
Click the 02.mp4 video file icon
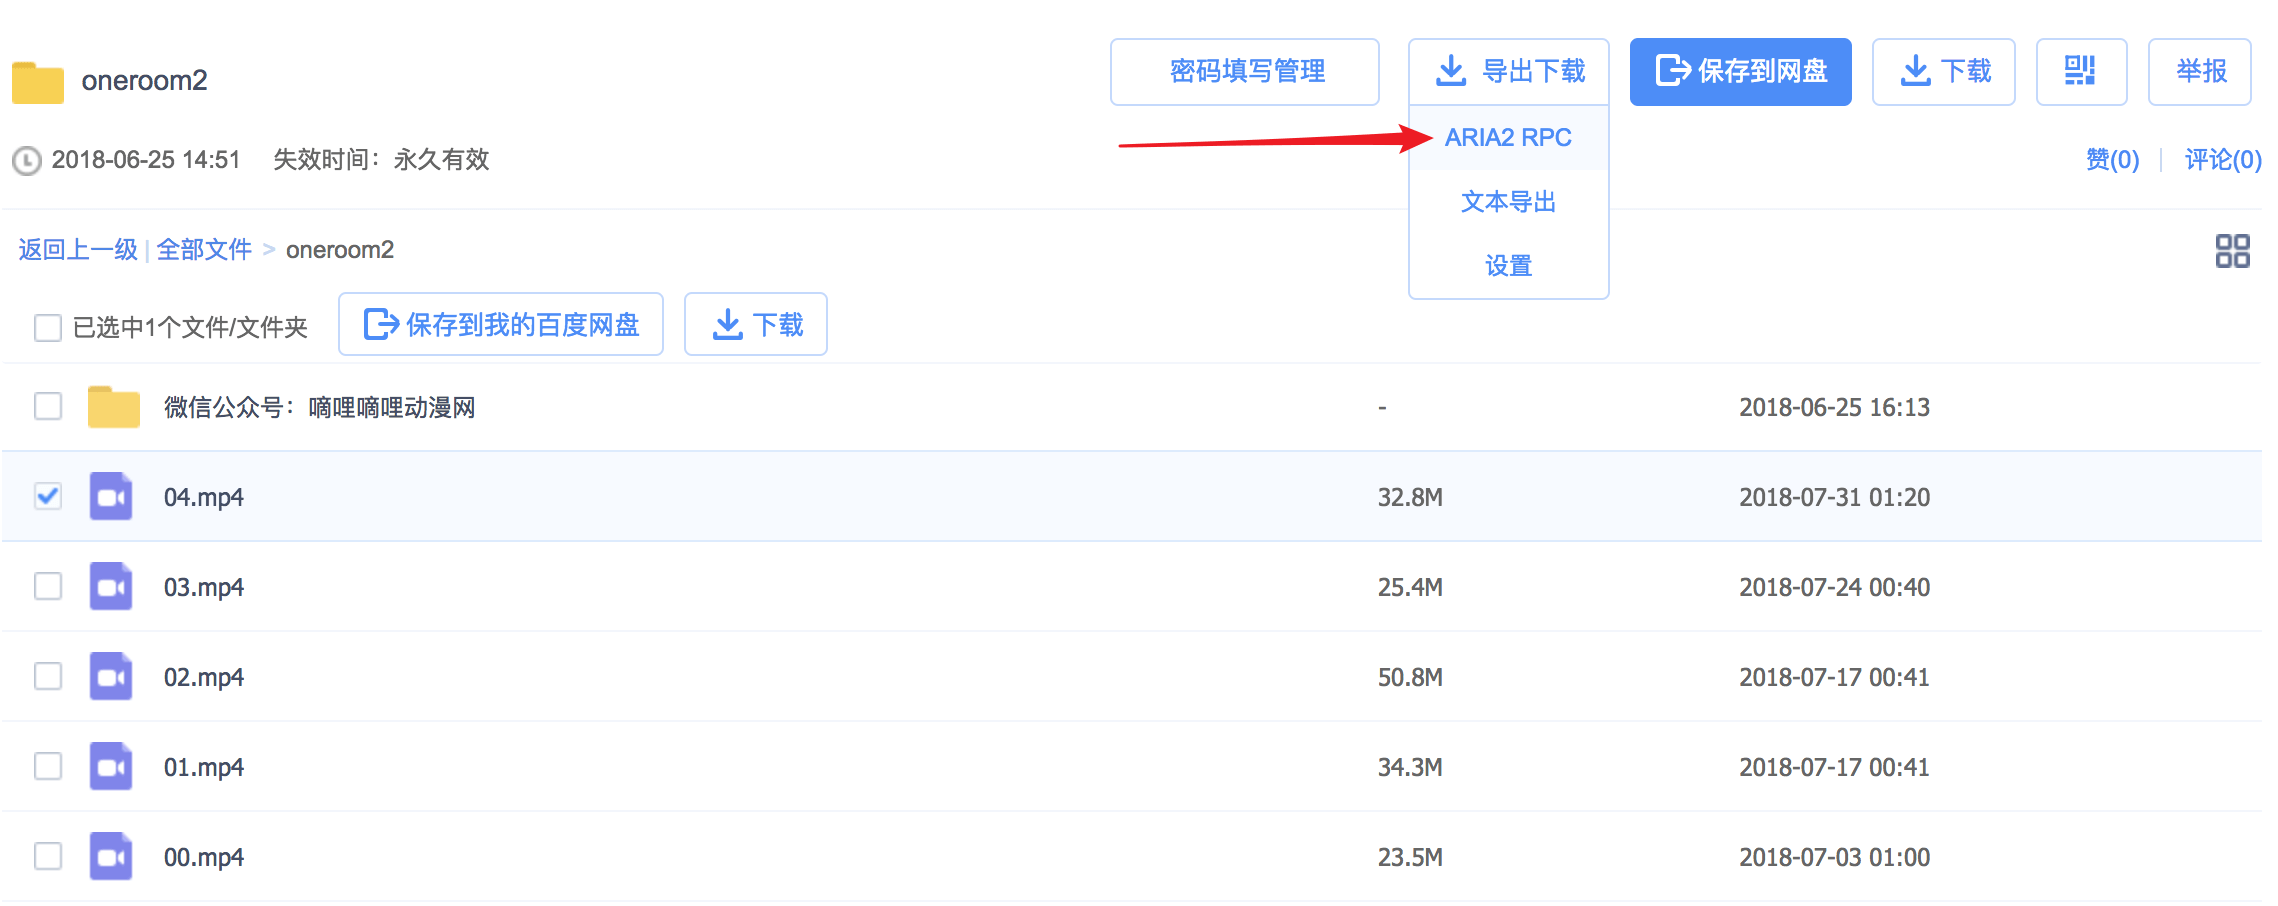[111, 676]
